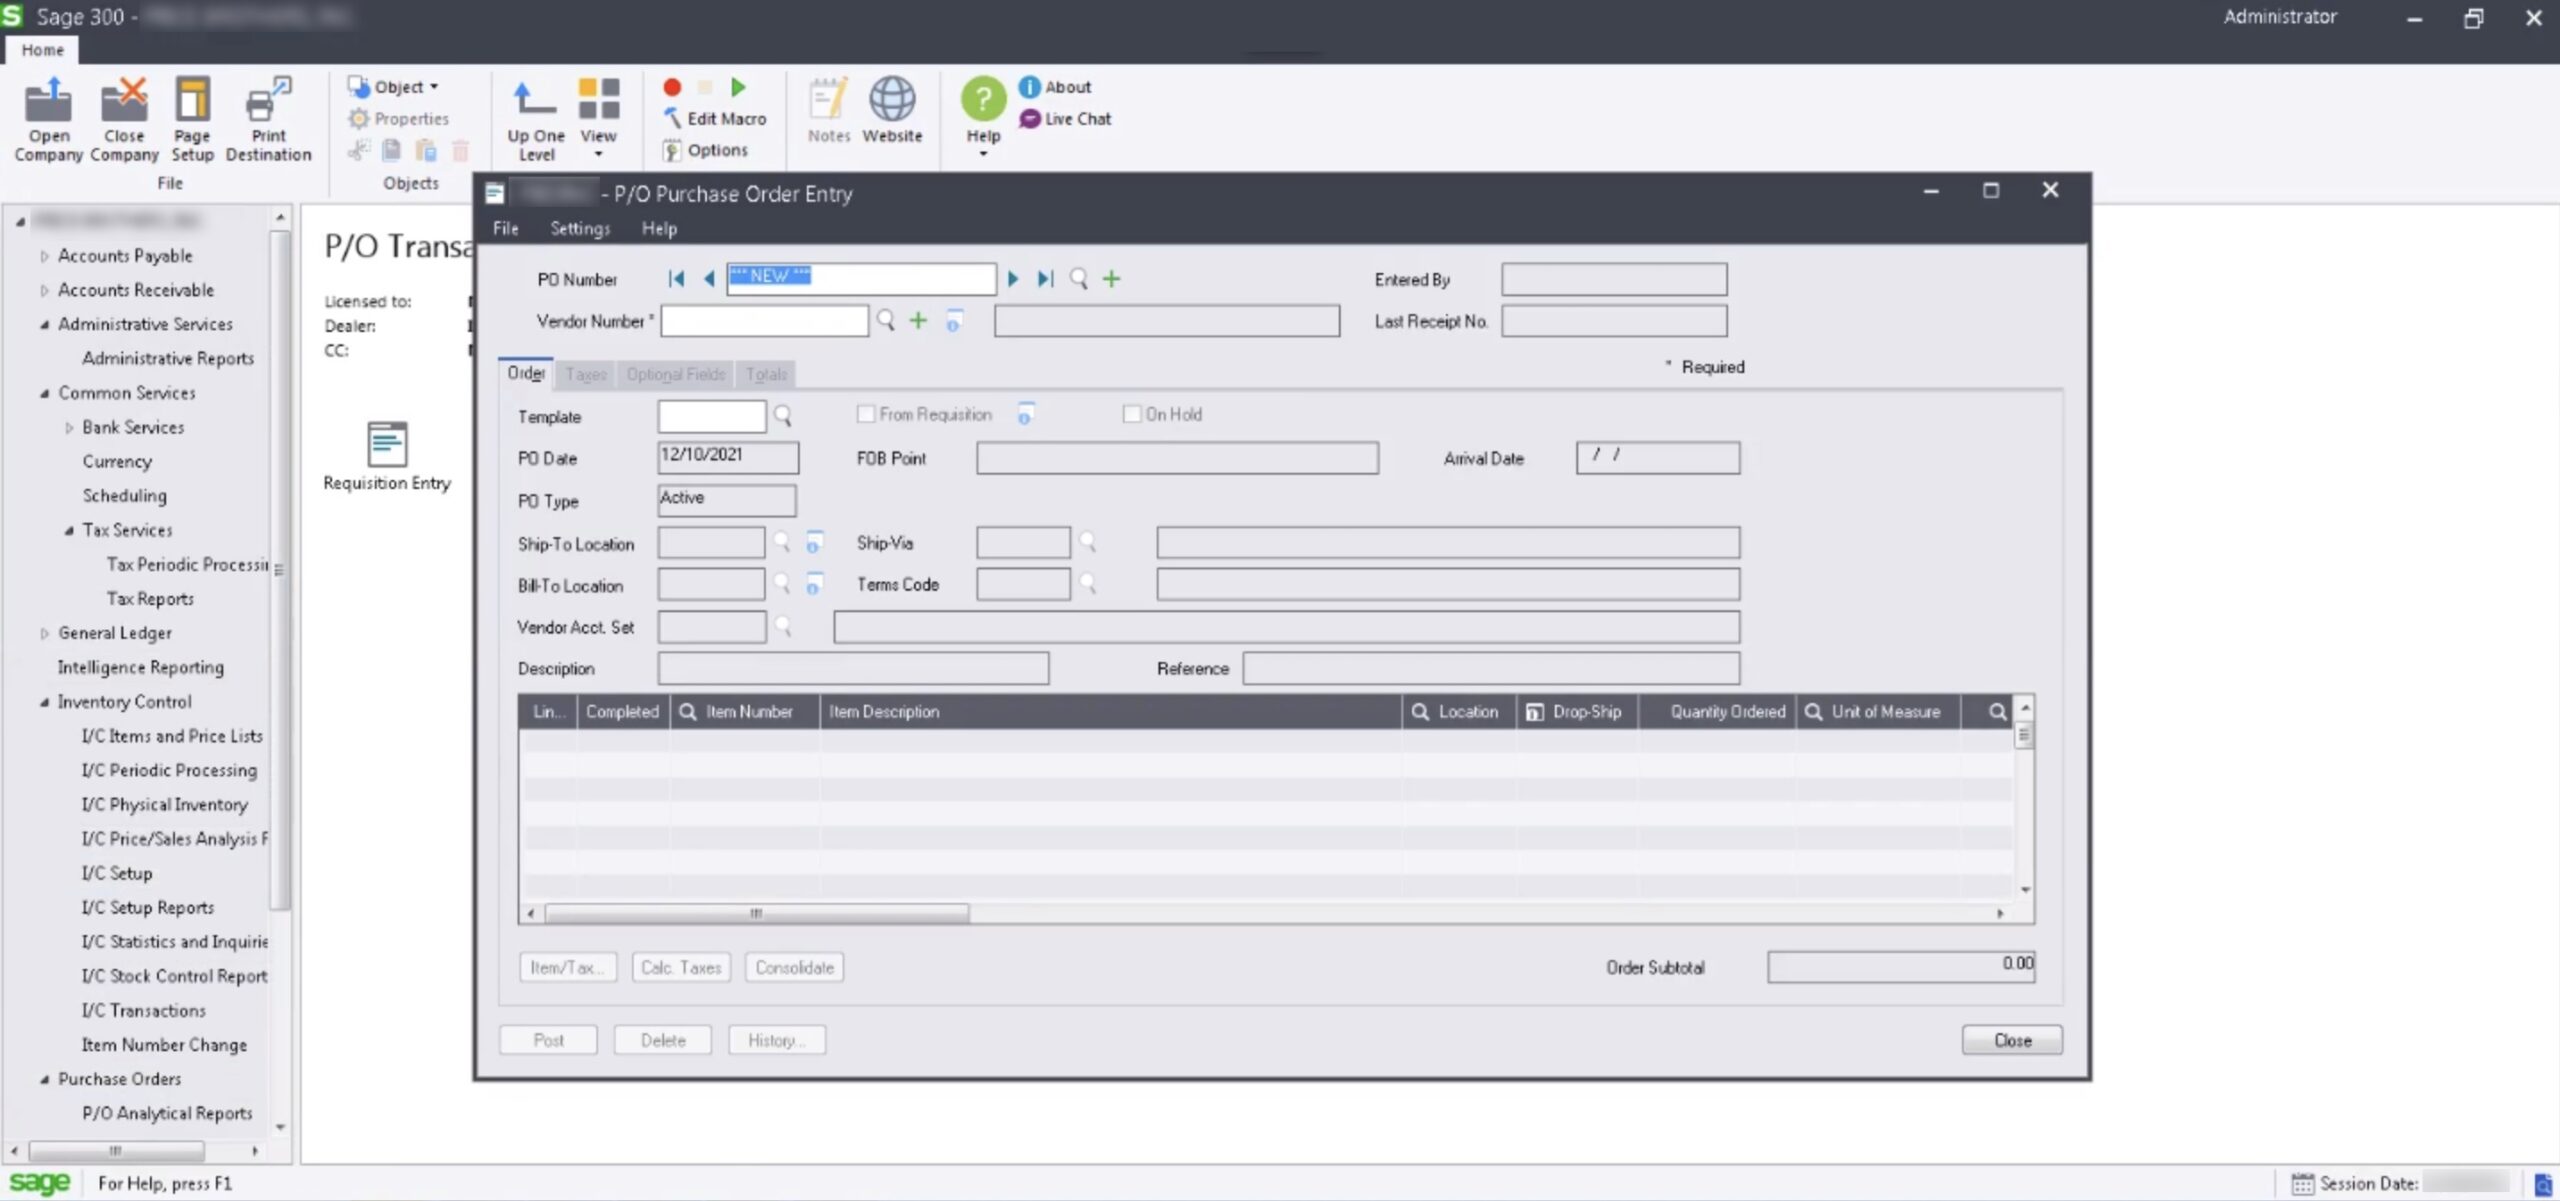Viewport: 2560px width, 1201px height.
Task: Click the grid horizontal scrollbar thumb
Action: point(756,913)
